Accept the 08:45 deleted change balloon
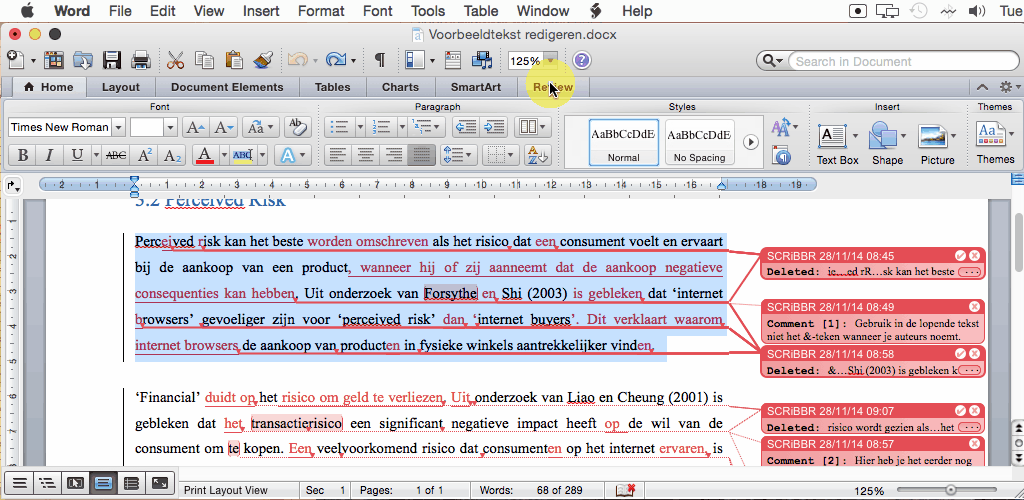The width and height of the screenshot is (1024, 500). point(960,256)
